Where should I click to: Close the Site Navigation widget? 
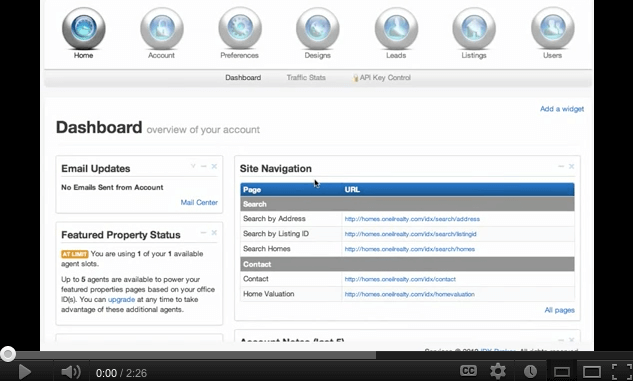click(x=571, y=166)
